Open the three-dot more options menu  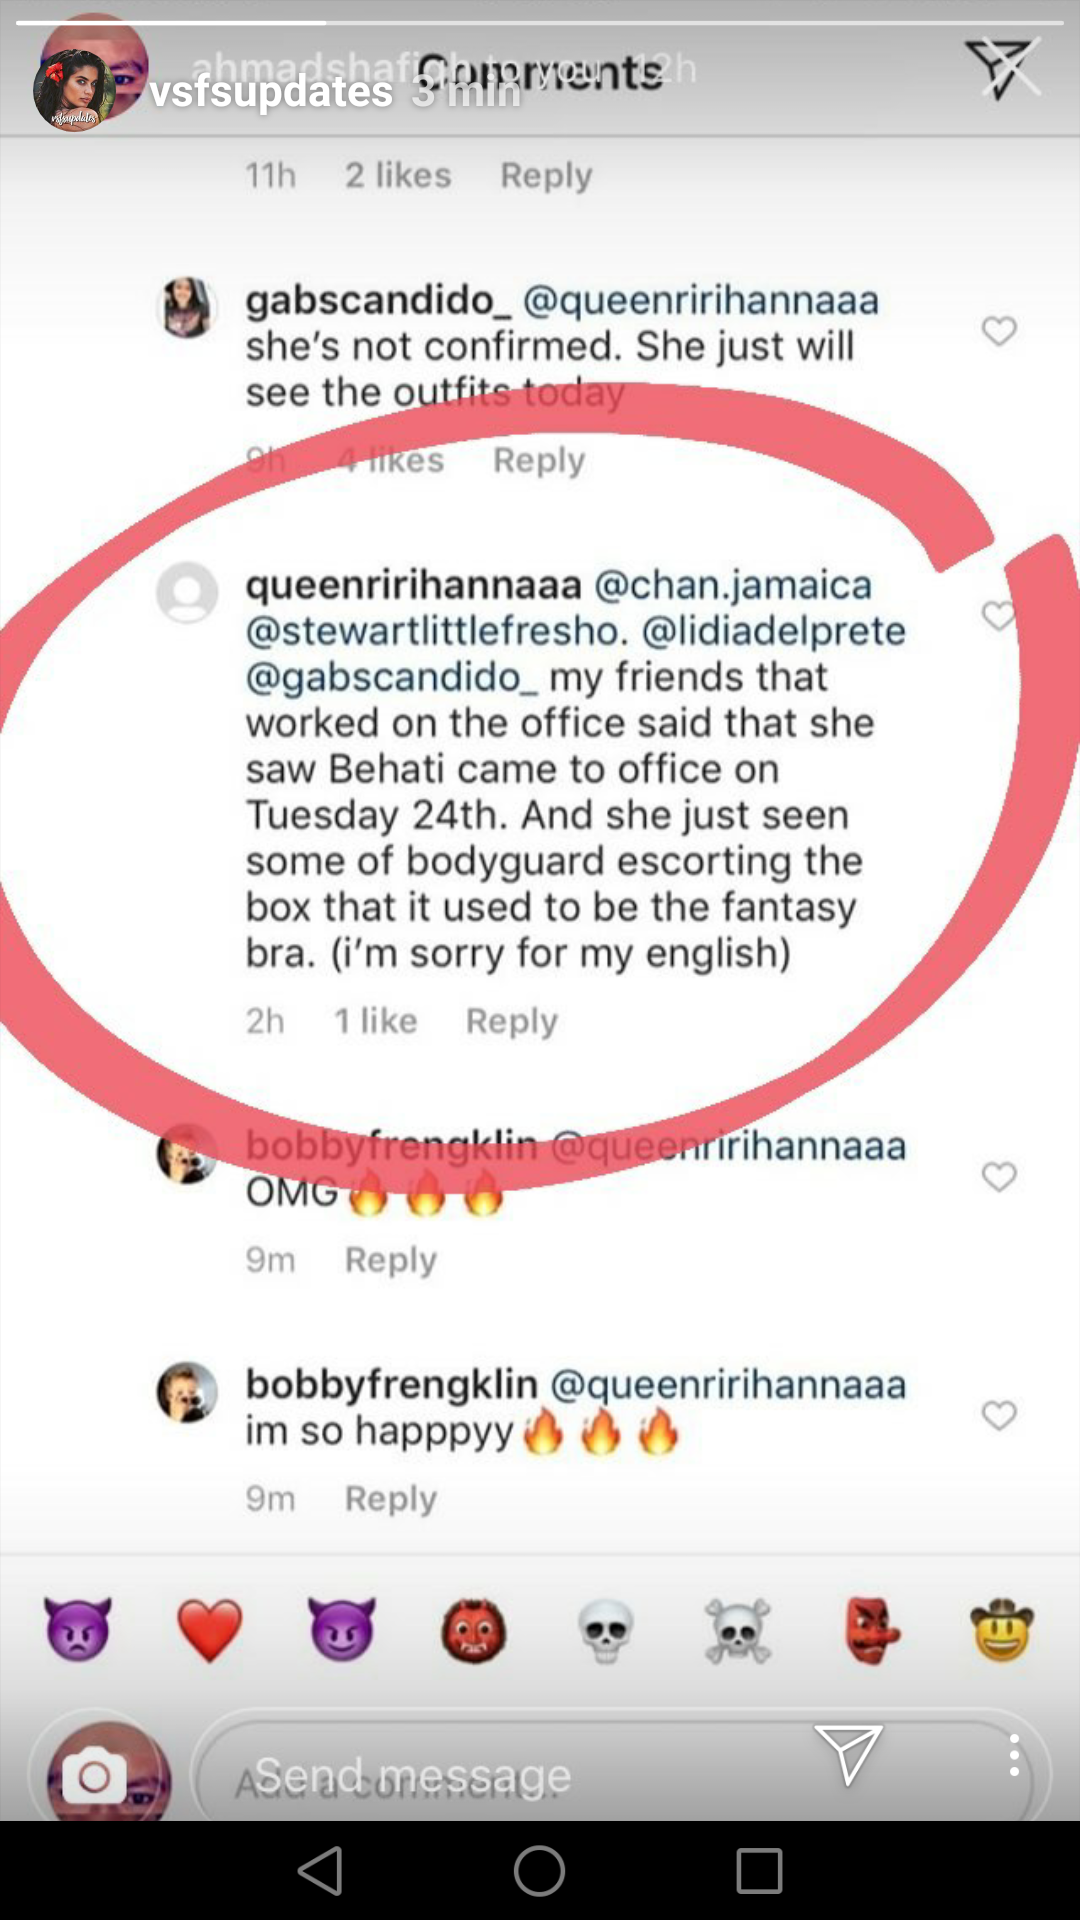[1014, 1755]
